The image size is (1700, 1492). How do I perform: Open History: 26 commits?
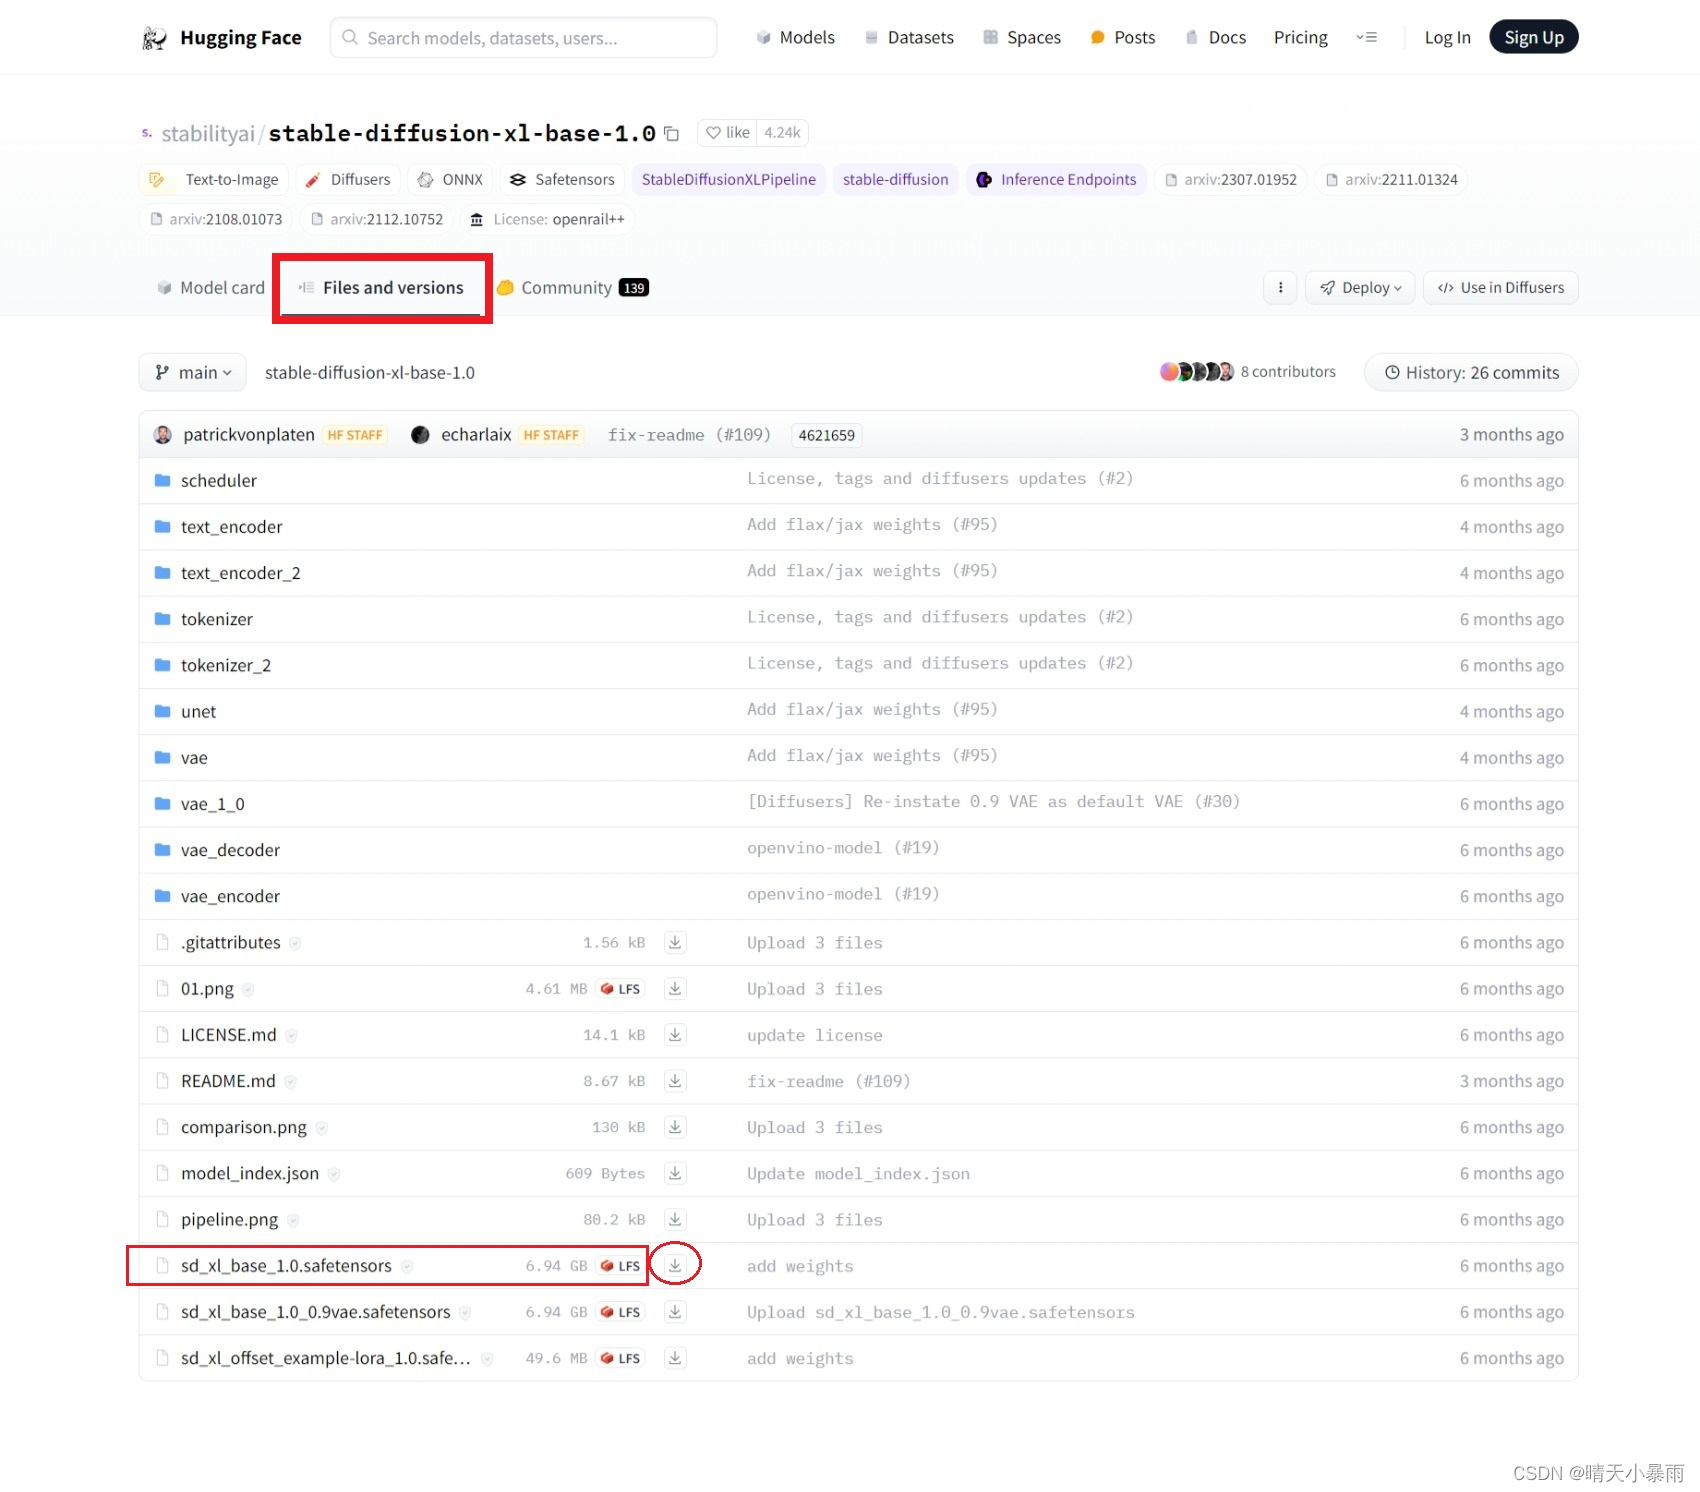coord(1471,373)
